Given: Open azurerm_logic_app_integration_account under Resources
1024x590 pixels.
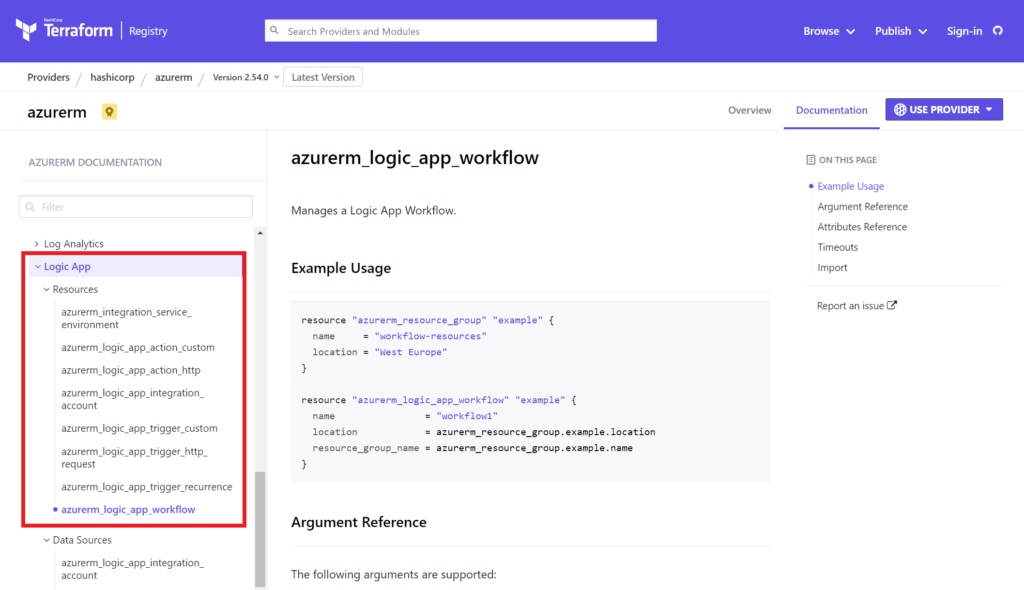Looking at the screenshot, I should click(133, 399).
